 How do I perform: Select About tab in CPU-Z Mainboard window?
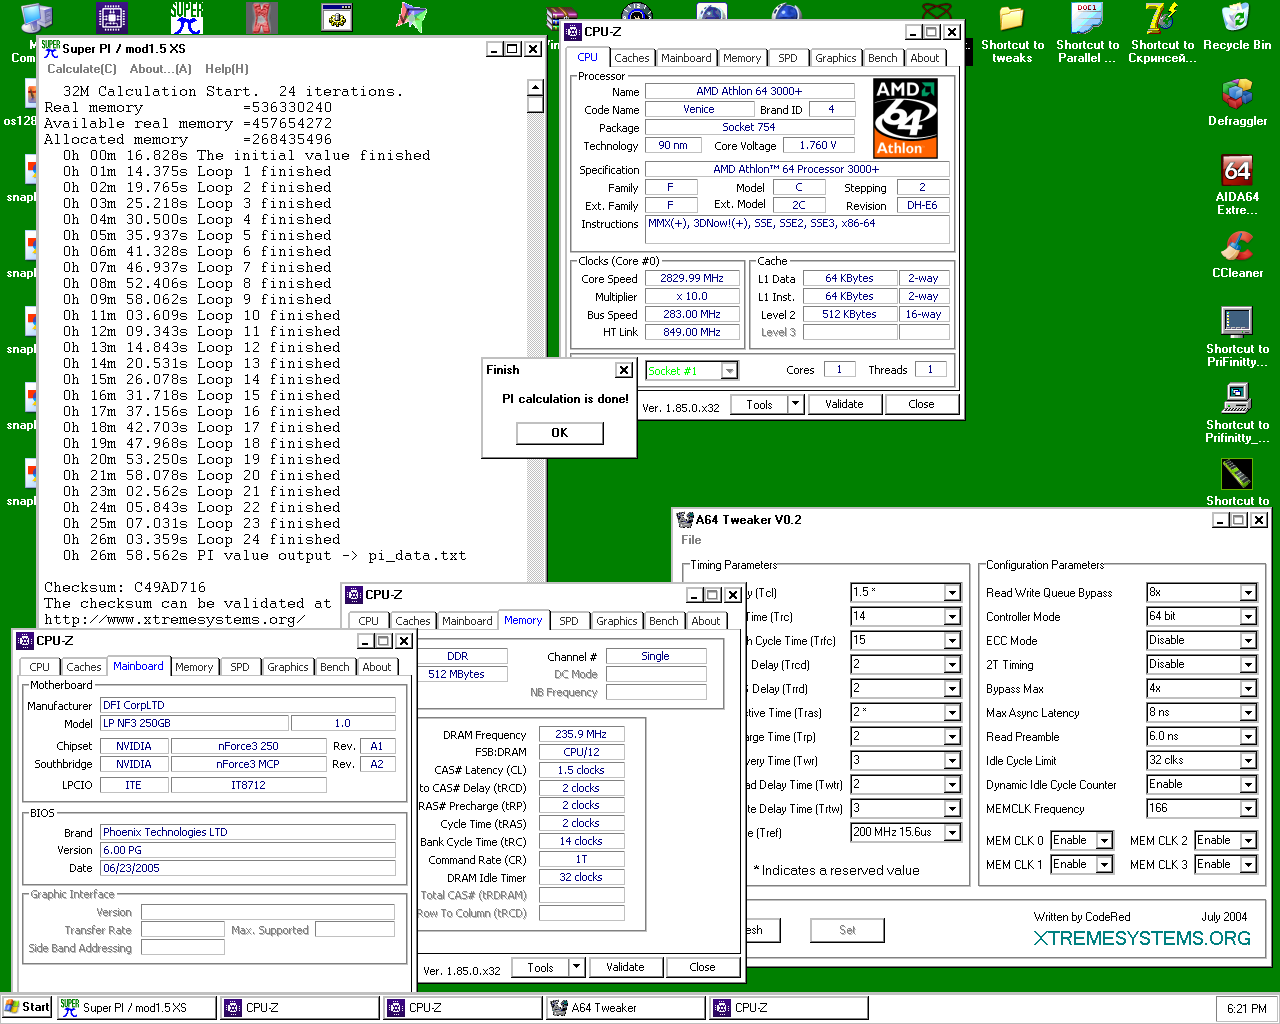[377, 667]
